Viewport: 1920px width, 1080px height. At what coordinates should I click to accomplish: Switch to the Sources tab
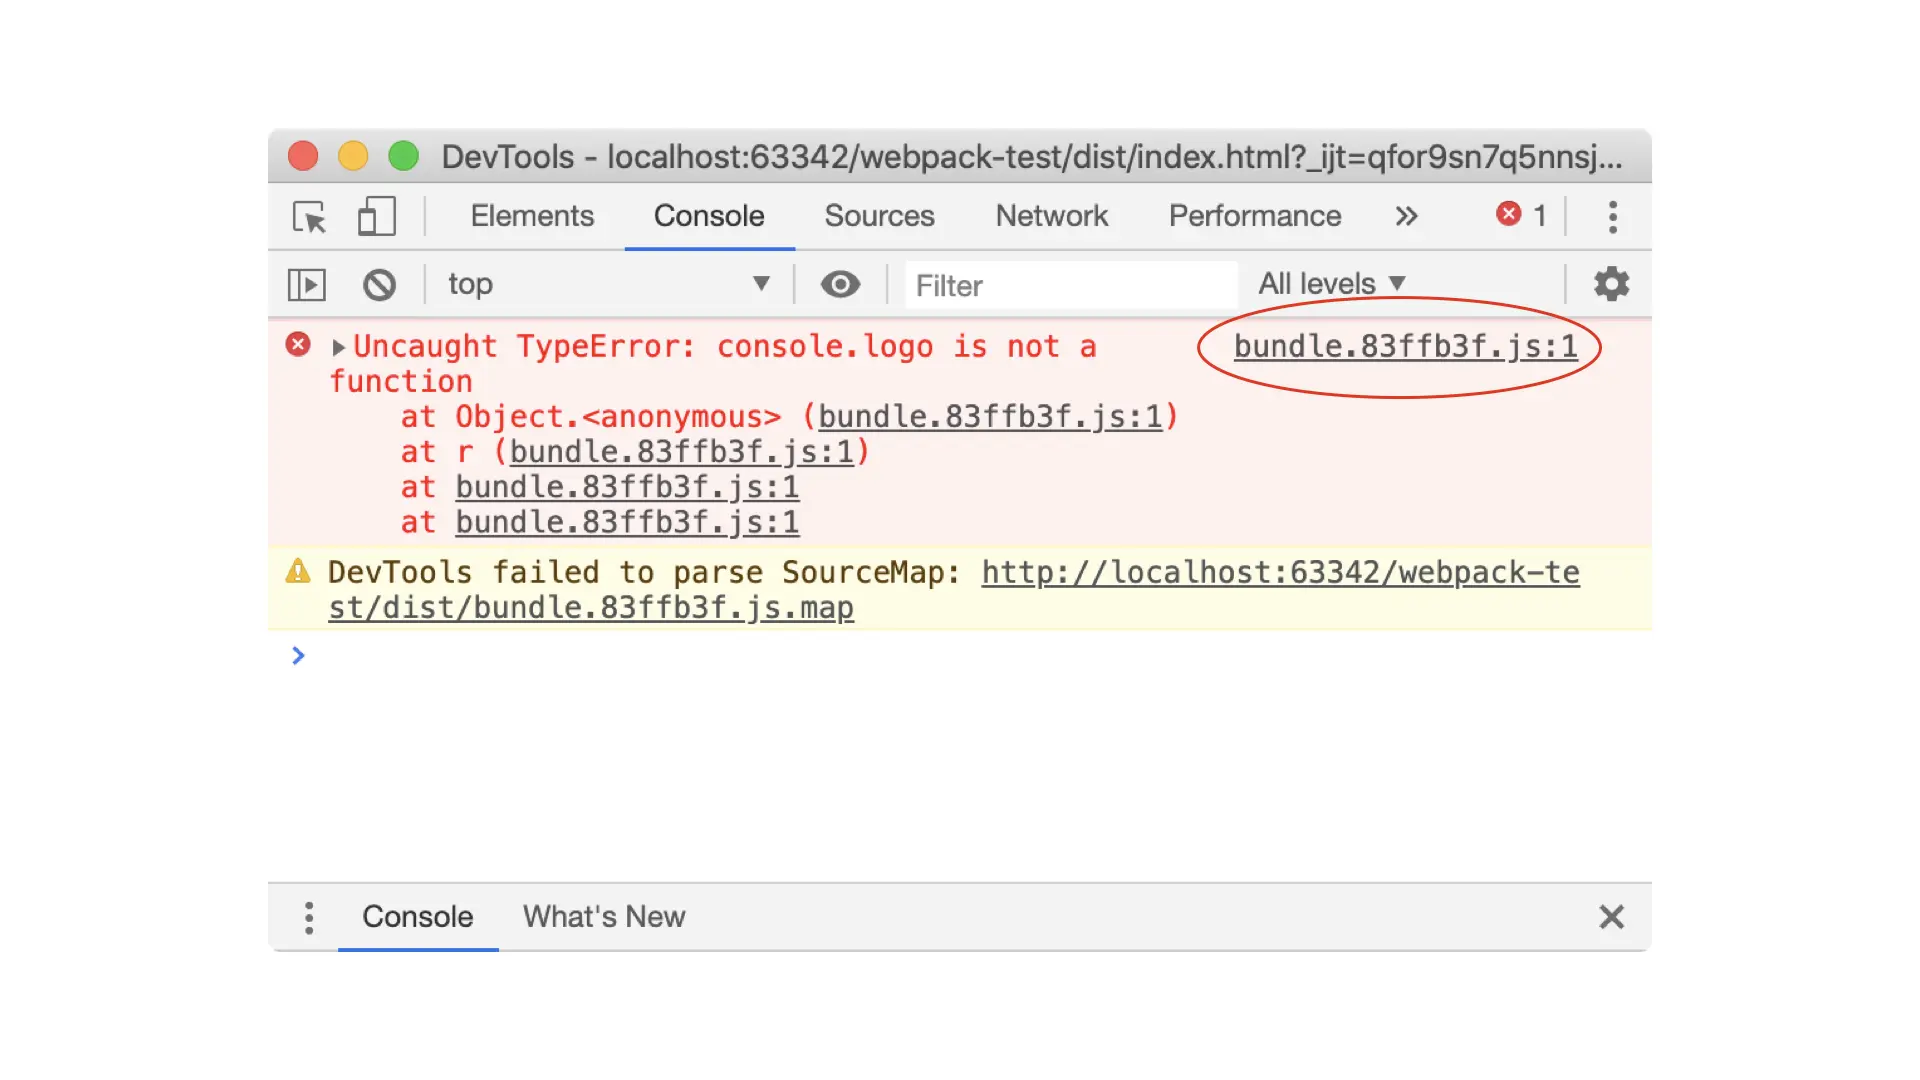pos(879,216)
